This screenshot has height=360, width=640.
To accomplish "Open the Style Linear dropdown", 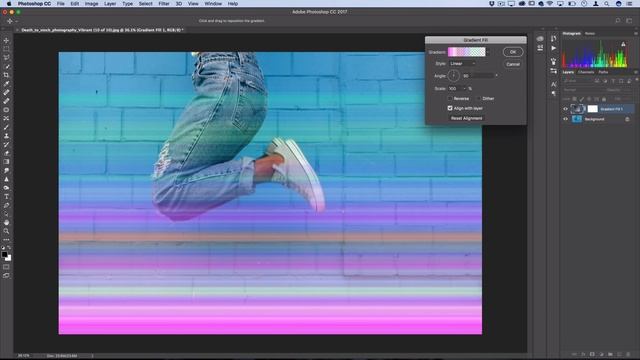I will click(x=462, y=64).
